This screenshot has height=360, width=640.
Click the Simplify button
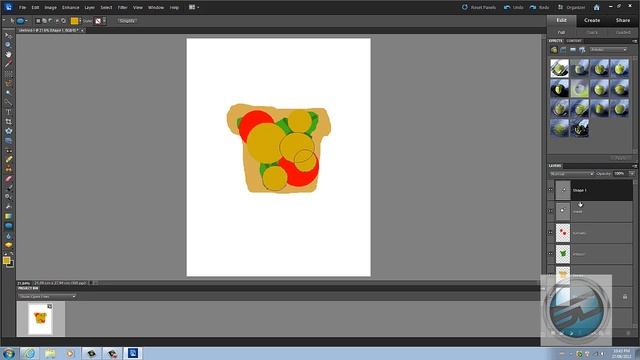[x=127, y=20]
